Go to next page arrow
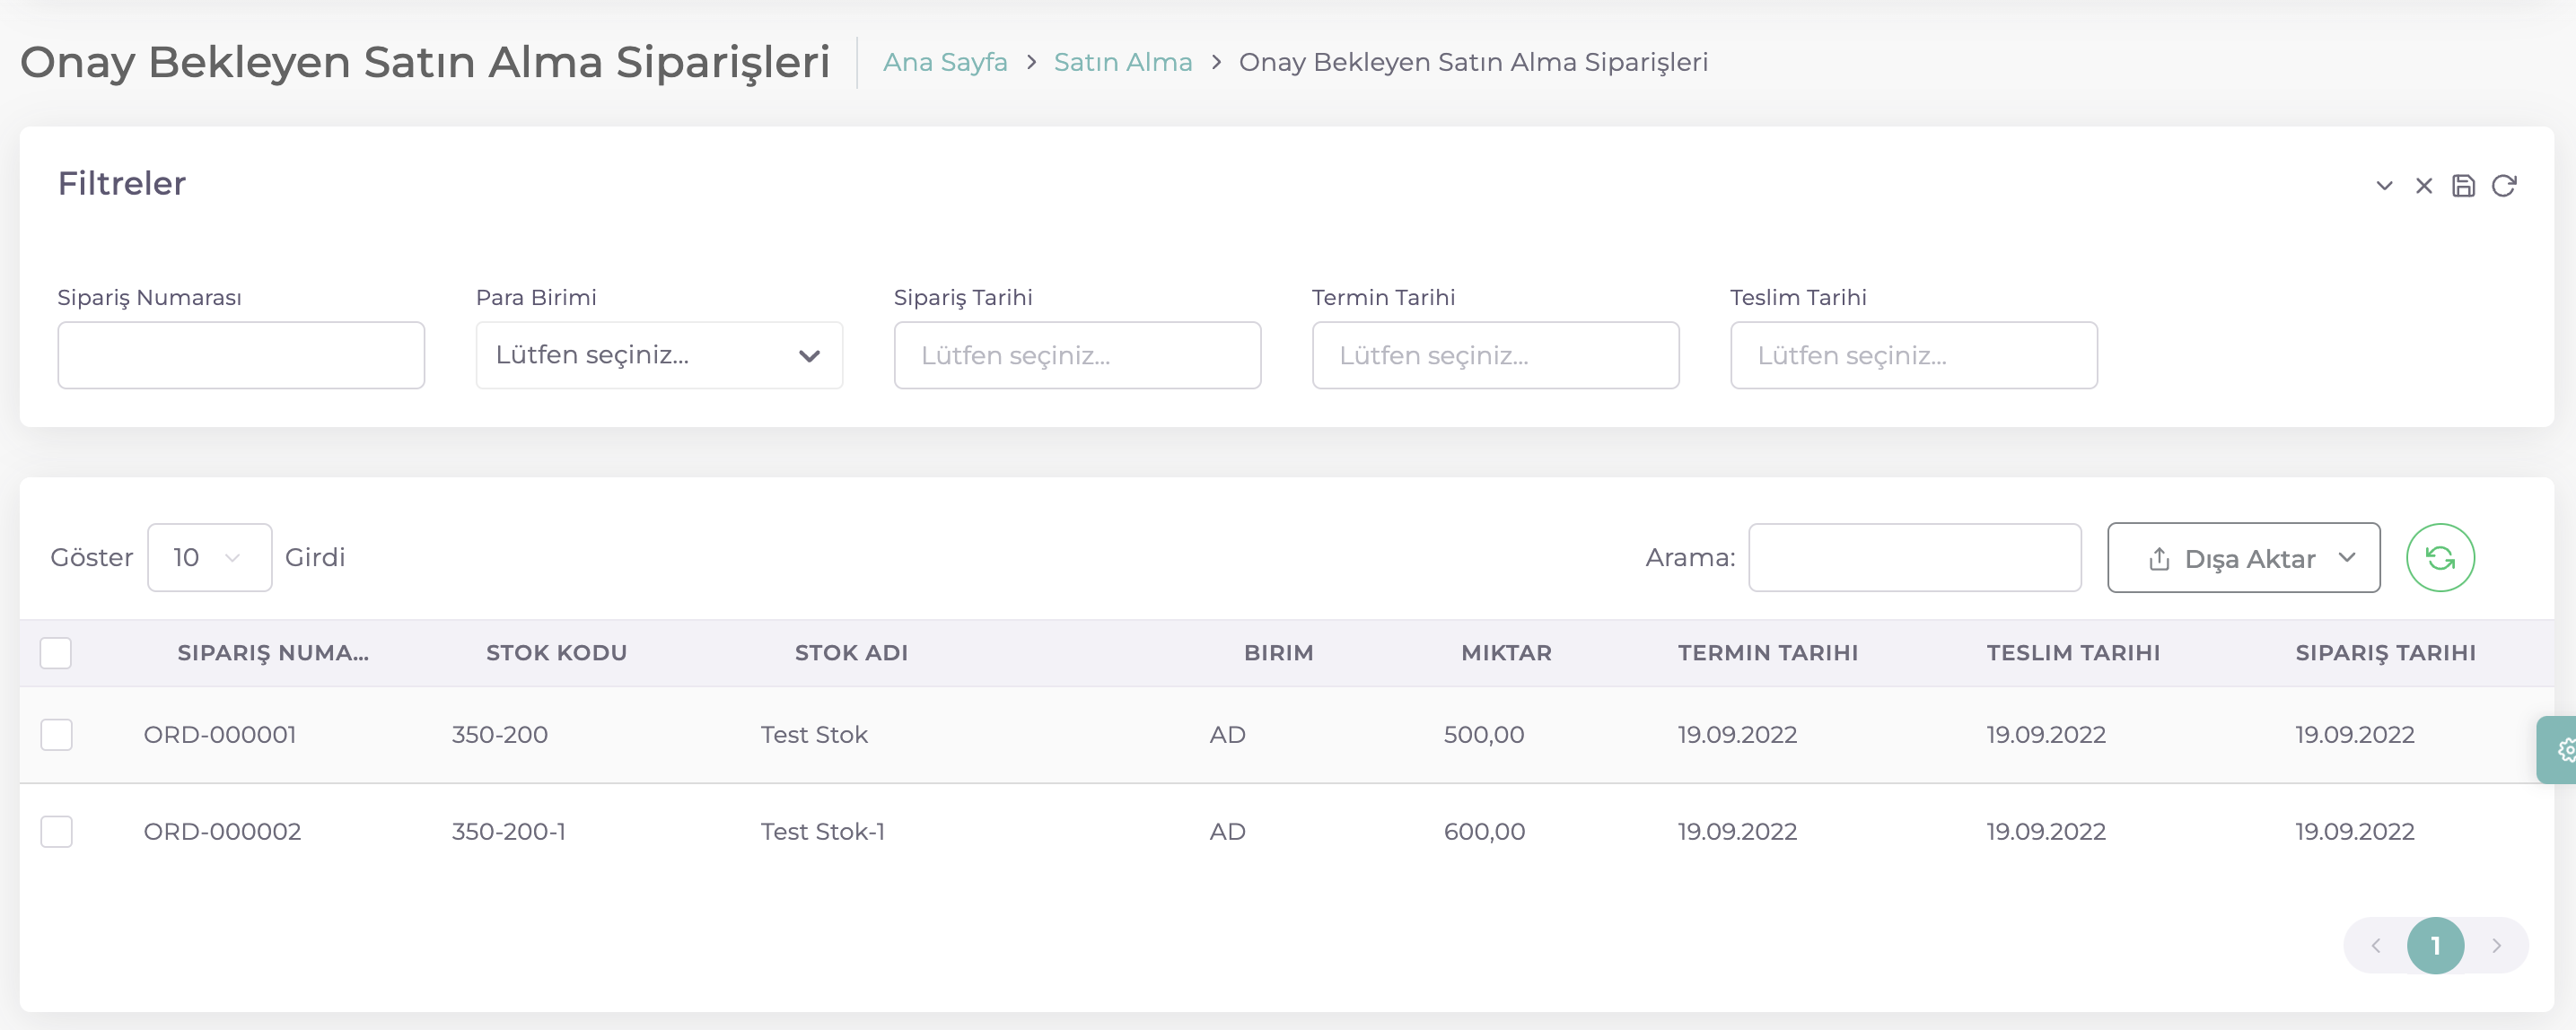The height and width of the screenshot is (1030, 2576). point(2496,945)
